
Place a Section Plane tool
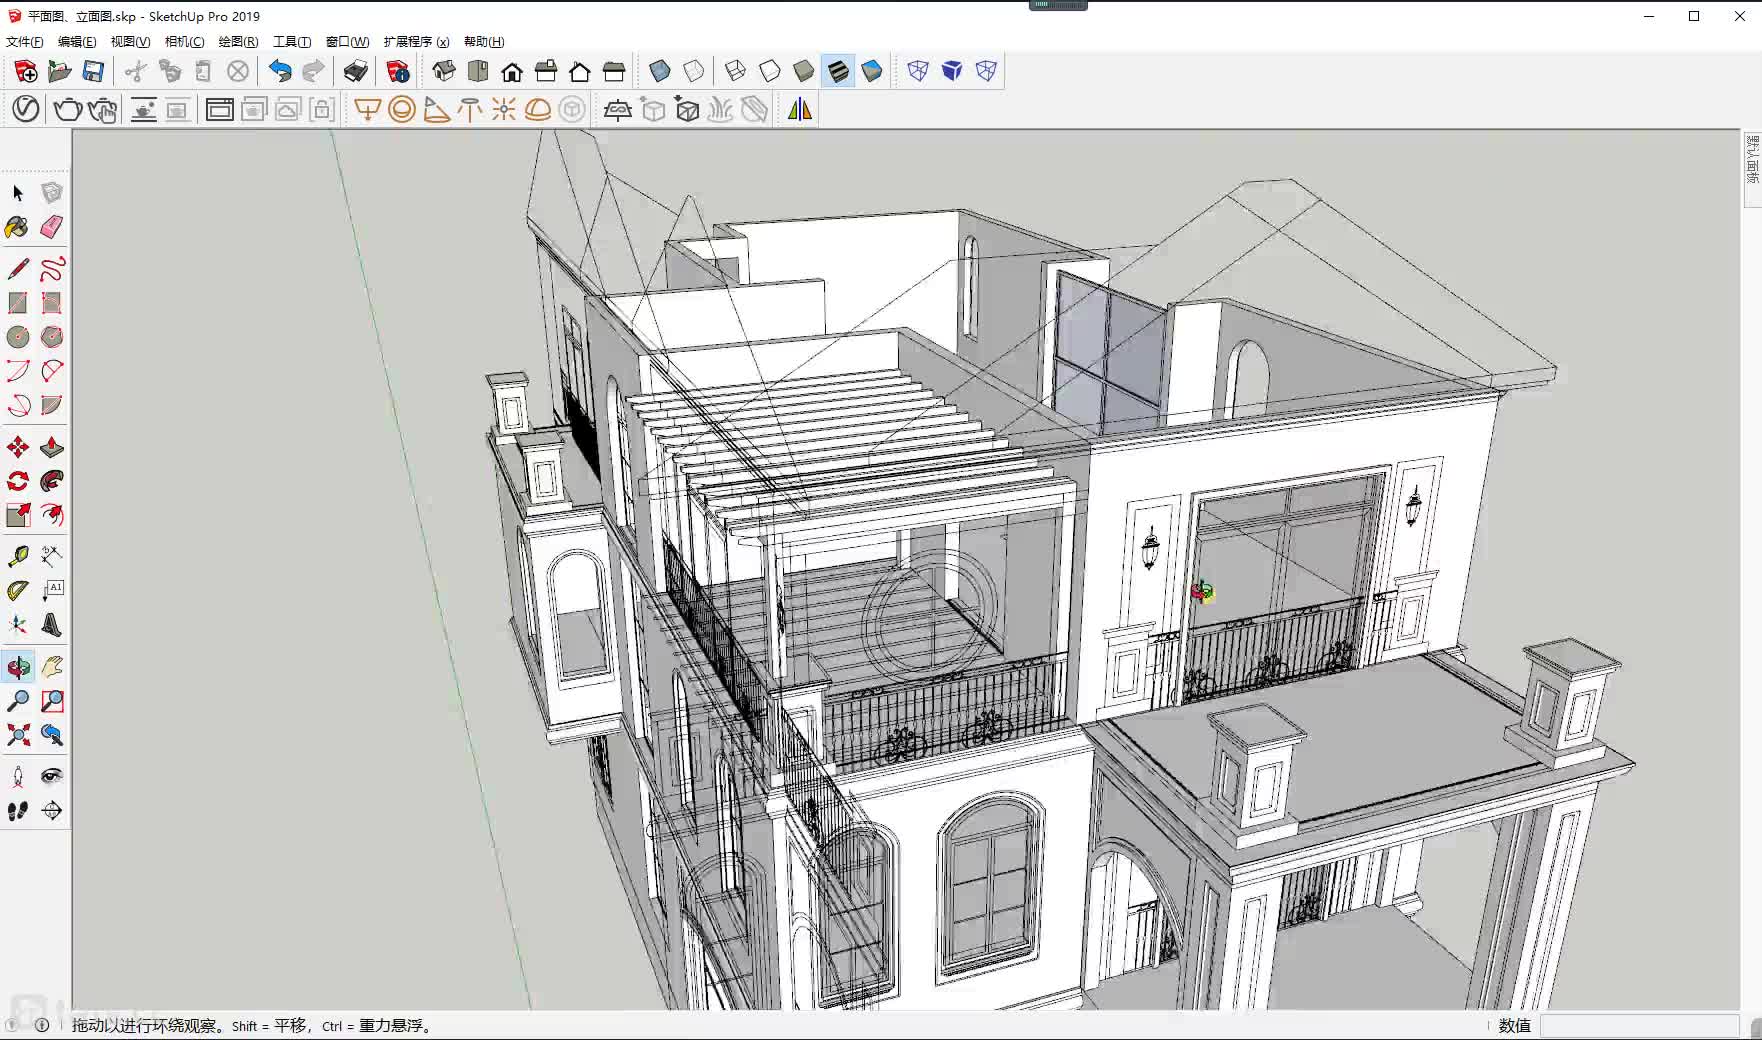click(52, 811)
